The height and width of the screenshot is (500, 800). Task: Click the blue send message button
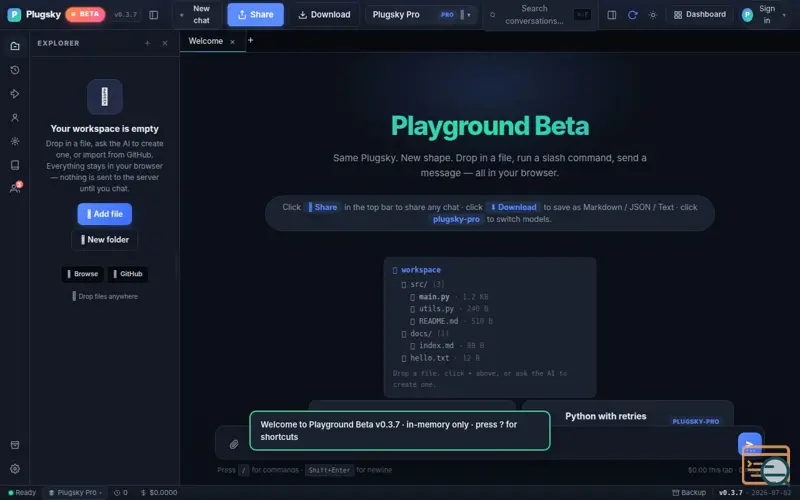pos(749,443)
